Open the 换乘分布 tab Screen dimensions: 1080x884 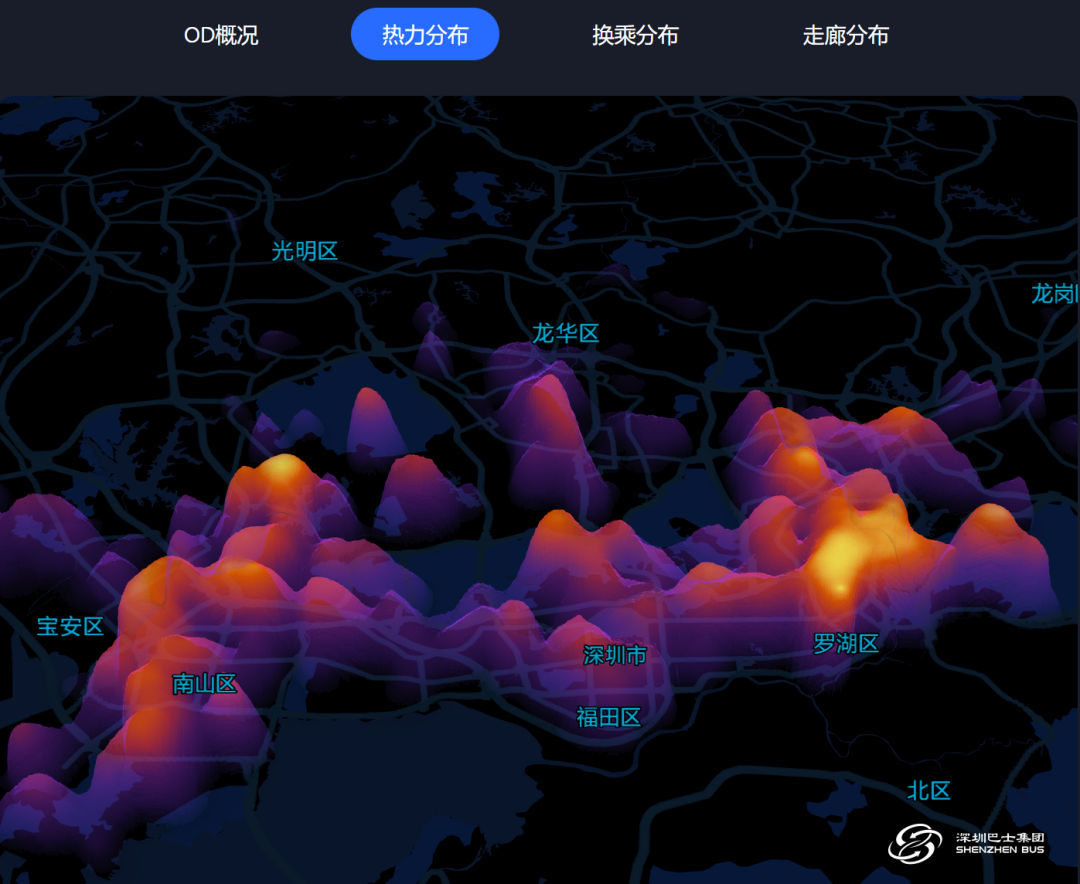click(635, 35)
